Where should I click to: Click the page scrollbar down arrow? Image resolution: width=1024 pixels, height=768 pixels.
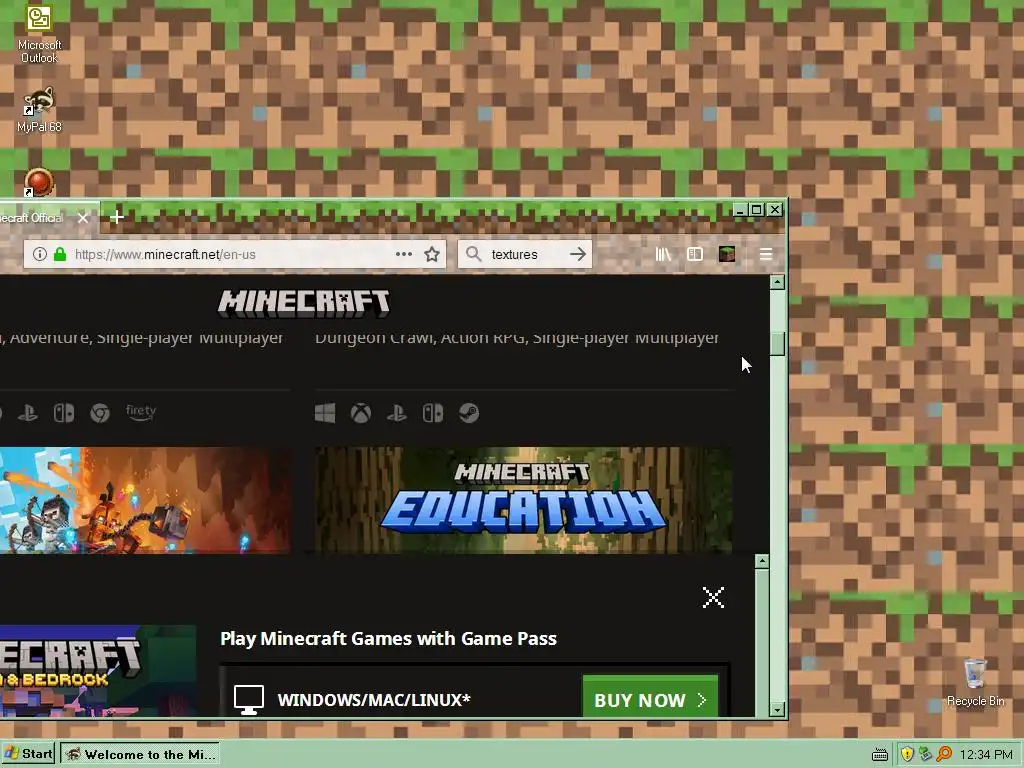(777, 710)
